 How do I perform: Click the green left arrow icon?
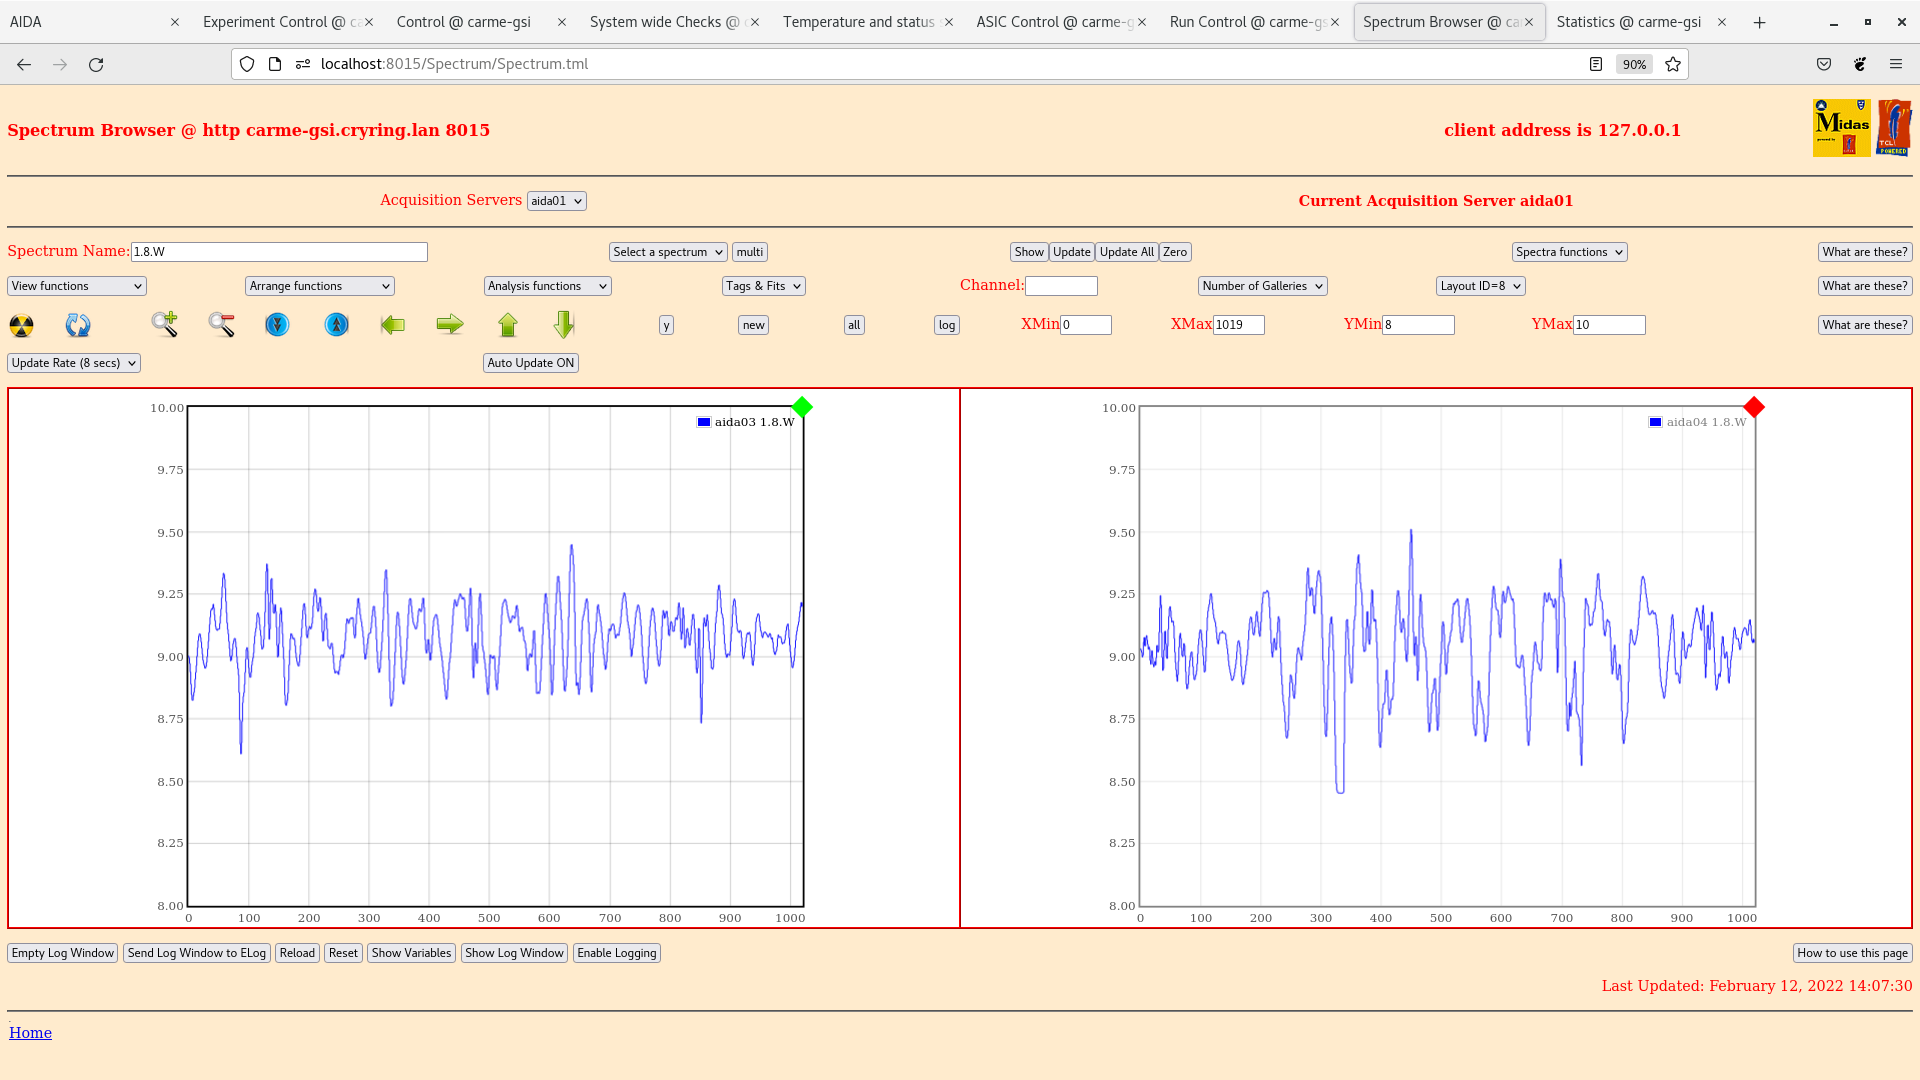point(393,324)
